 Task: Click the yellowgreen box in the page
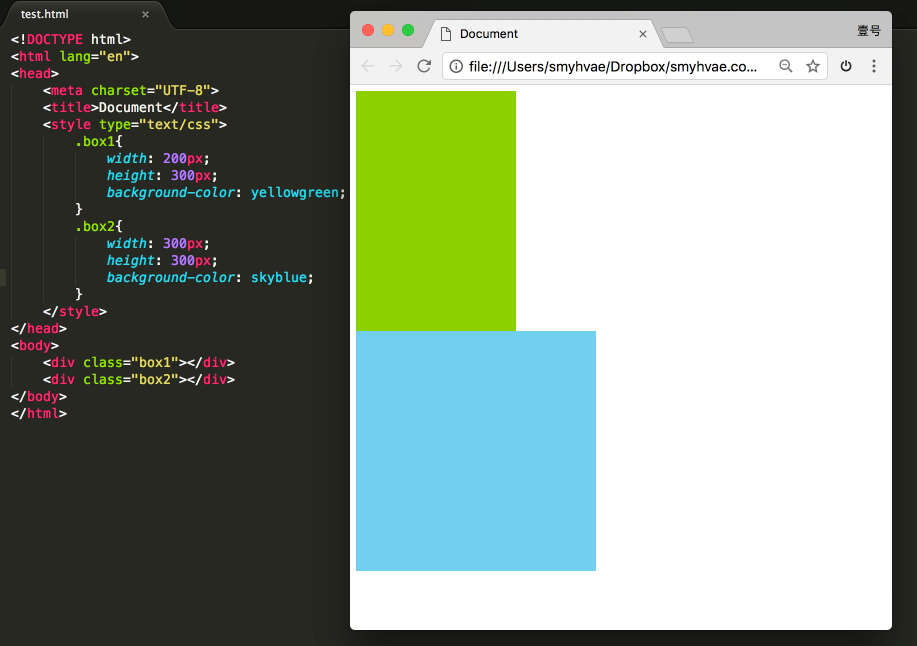point(436,211)
